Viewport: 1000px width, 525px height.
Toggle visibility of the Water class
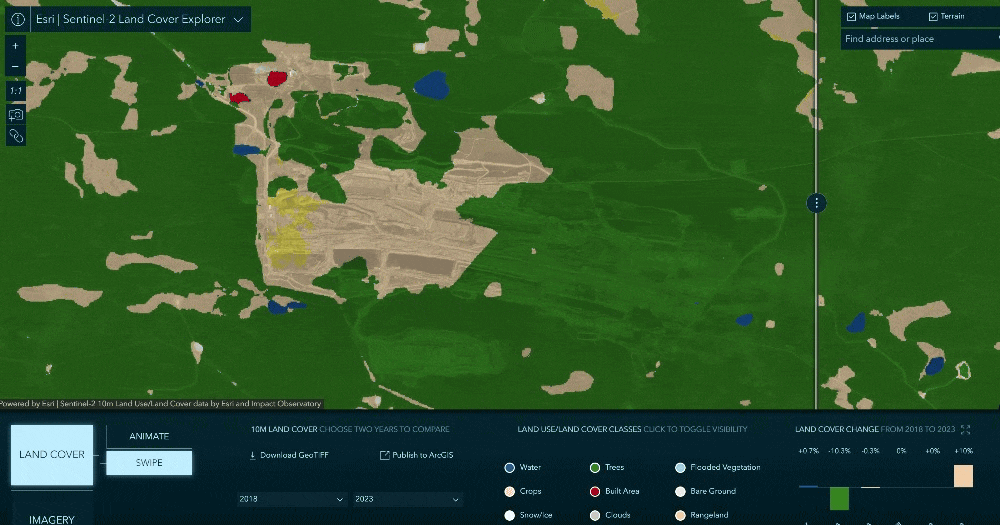(x=510, y=467)
